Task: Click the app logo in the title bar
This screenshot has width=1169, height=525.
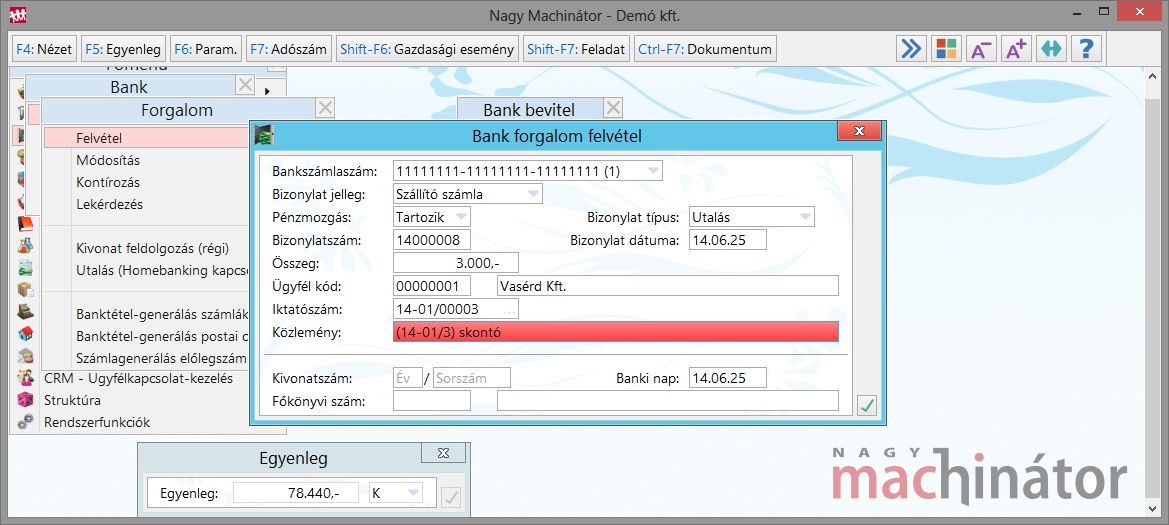Action: 18,15
